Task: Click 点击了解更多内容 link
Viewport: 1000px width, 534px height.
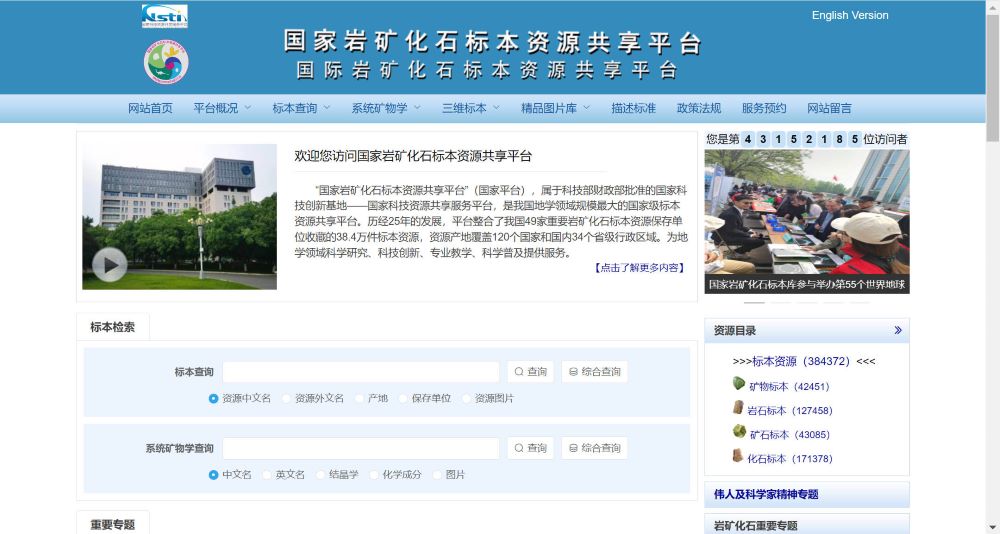Action: pos(640,268)
